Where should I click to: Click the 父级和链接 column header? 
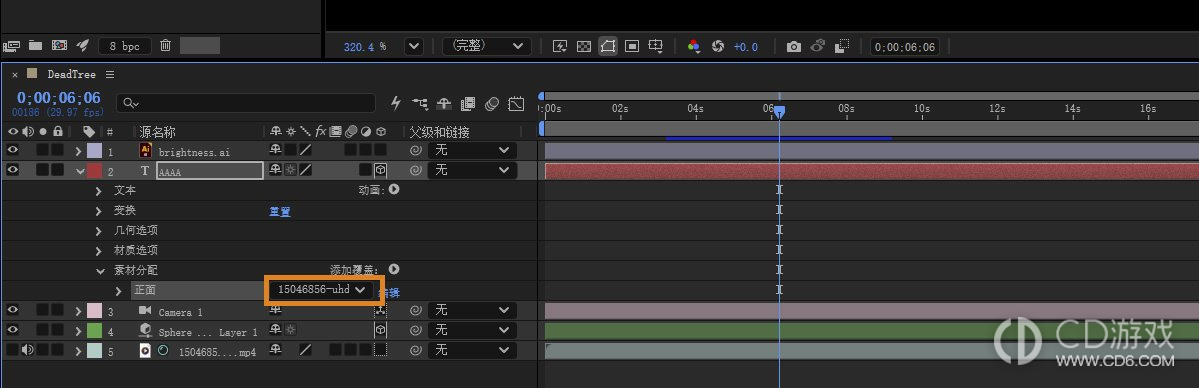click(x=440, y=132)
